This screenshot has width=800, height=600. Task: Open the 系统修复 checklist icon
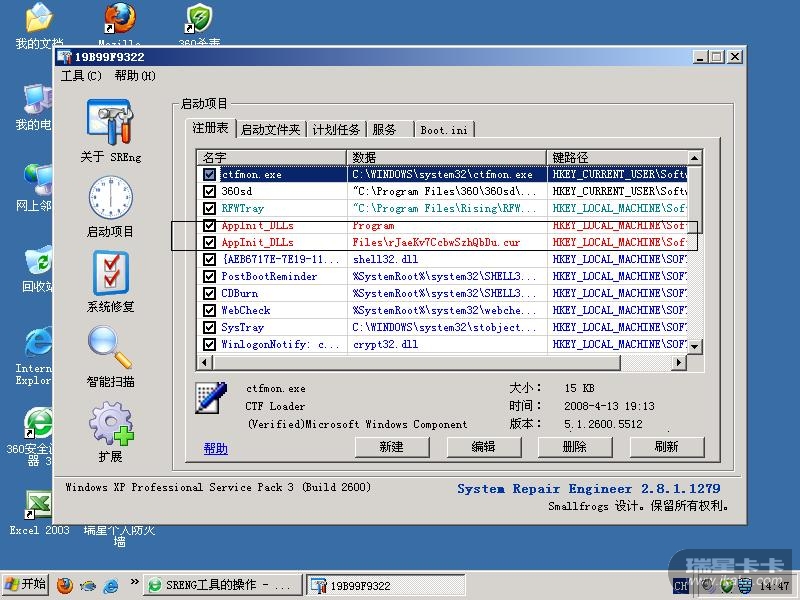pyautogui.click(x=110, y=272)
